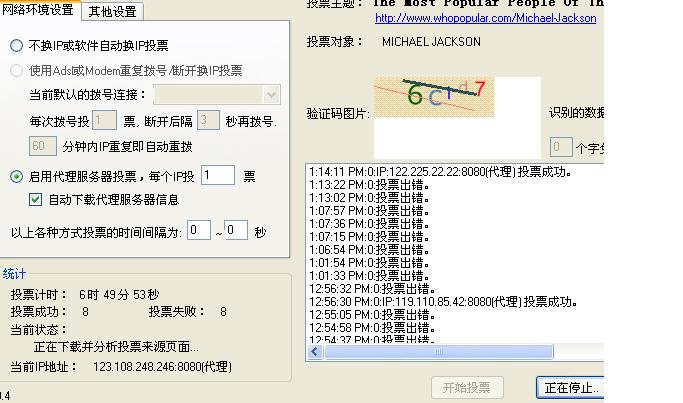Image resolution: width=683 pixels, height=403 pixels.
Task: Click the left arrow of the log scrollbar
Action: 315,352
